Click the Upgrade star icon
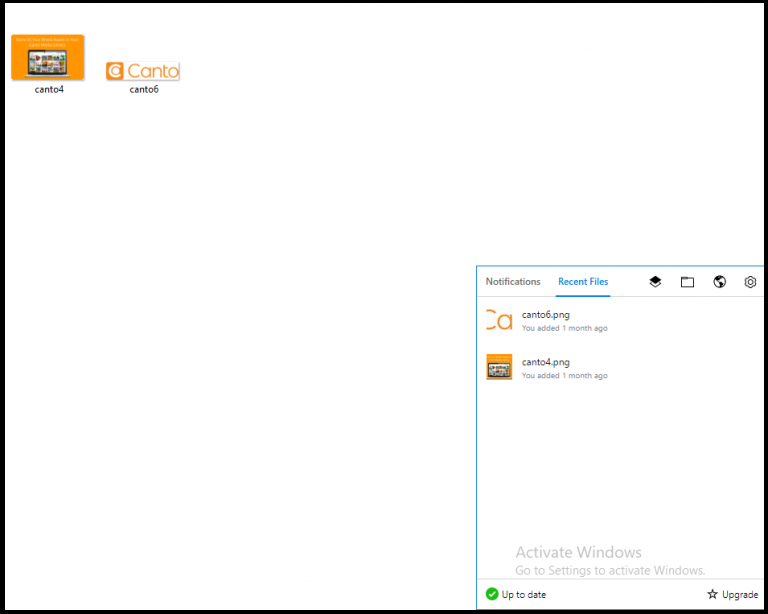Viewport: 768px width, 614px height. click(x=712, y=594)
